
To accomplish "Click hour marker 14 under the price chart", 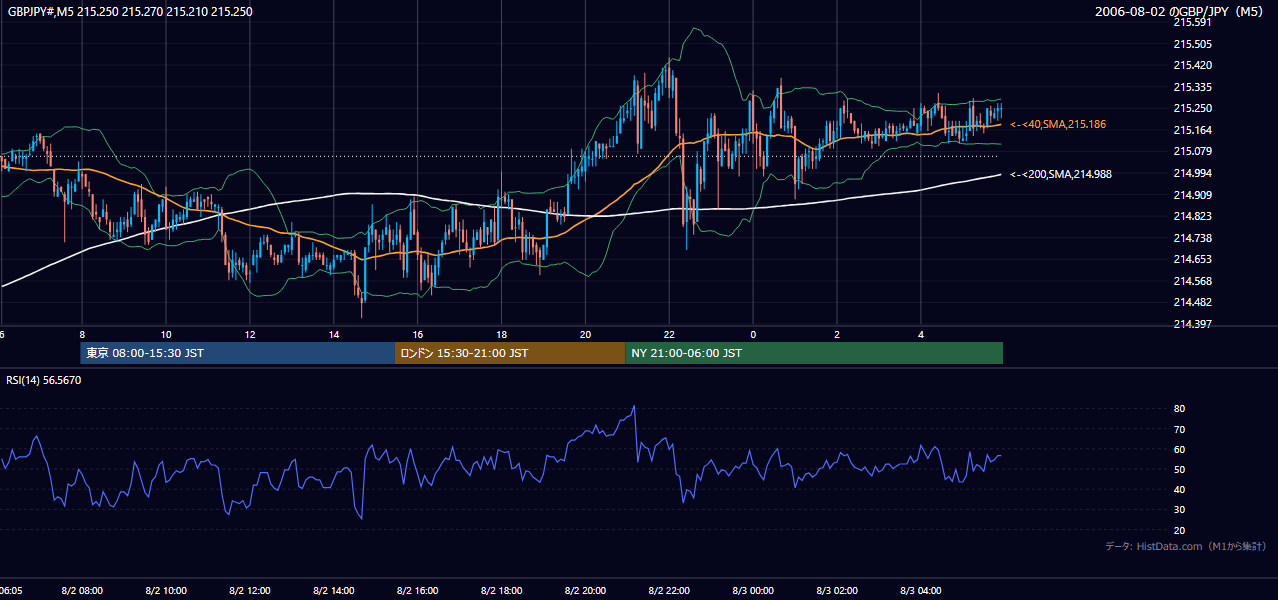I will click(x=334, y=335).
